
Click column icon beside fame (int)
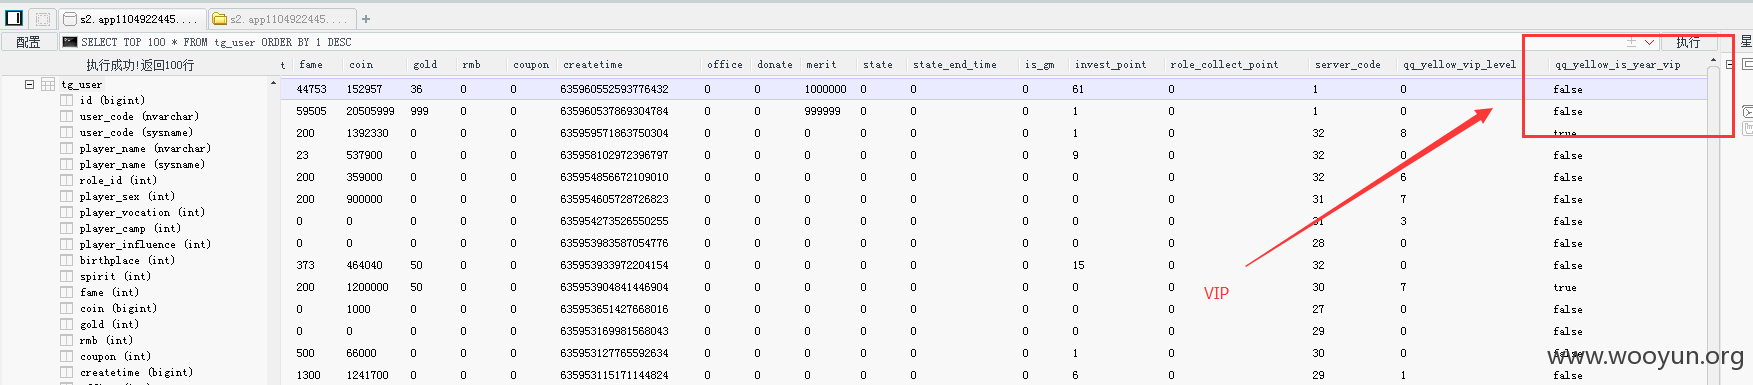(66, 292)
